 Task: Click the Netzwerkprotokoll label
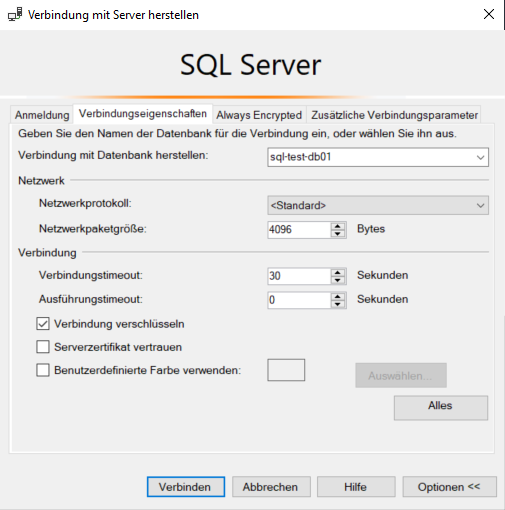point(85,203)
